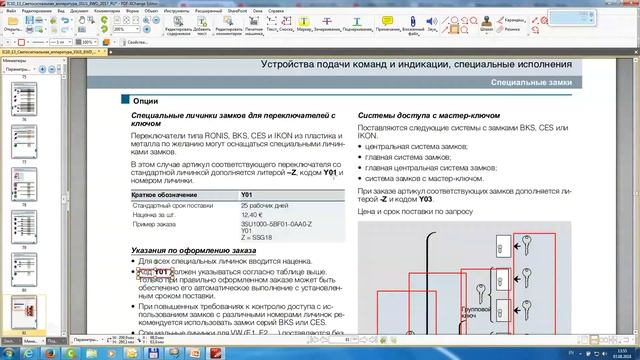
Task: Open Internet Explorer from taskbar
Action: 28,353
